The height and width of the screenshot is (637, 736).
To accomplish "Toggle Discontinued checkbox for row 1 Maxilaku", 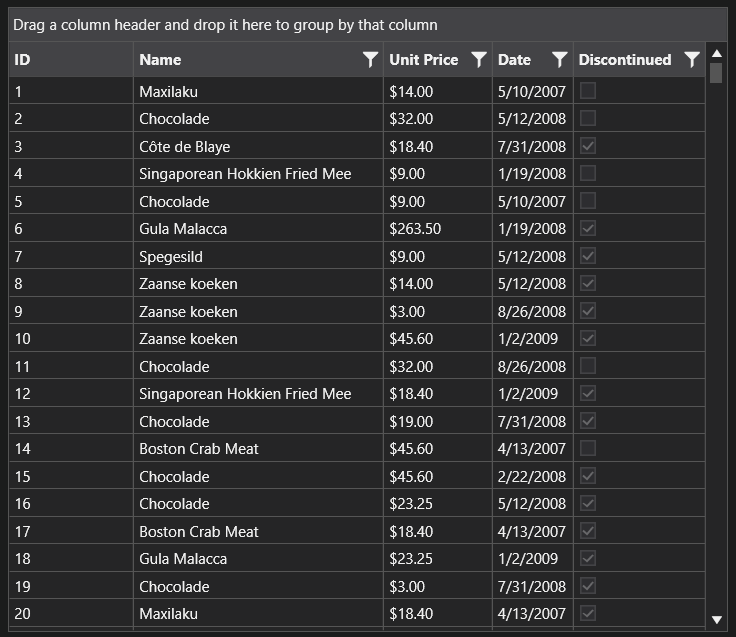I will (x=588, y=91).
